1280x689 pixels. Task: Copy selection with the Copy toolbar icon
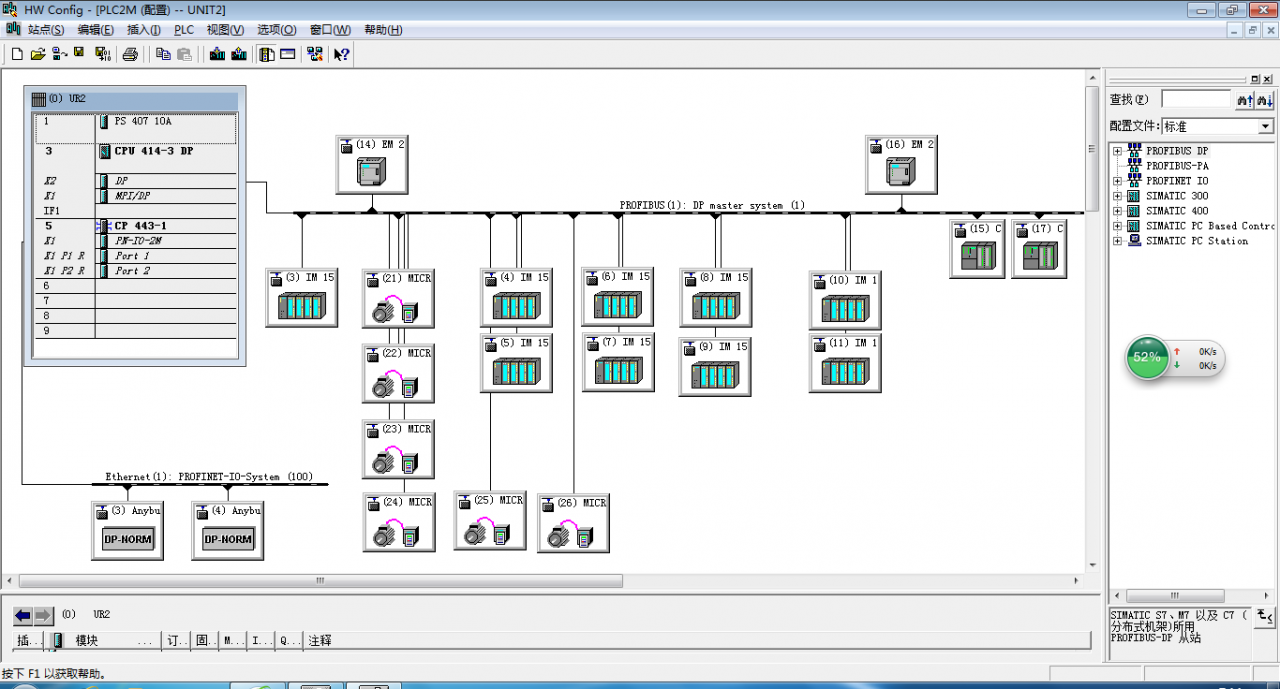tap(163, 54)
